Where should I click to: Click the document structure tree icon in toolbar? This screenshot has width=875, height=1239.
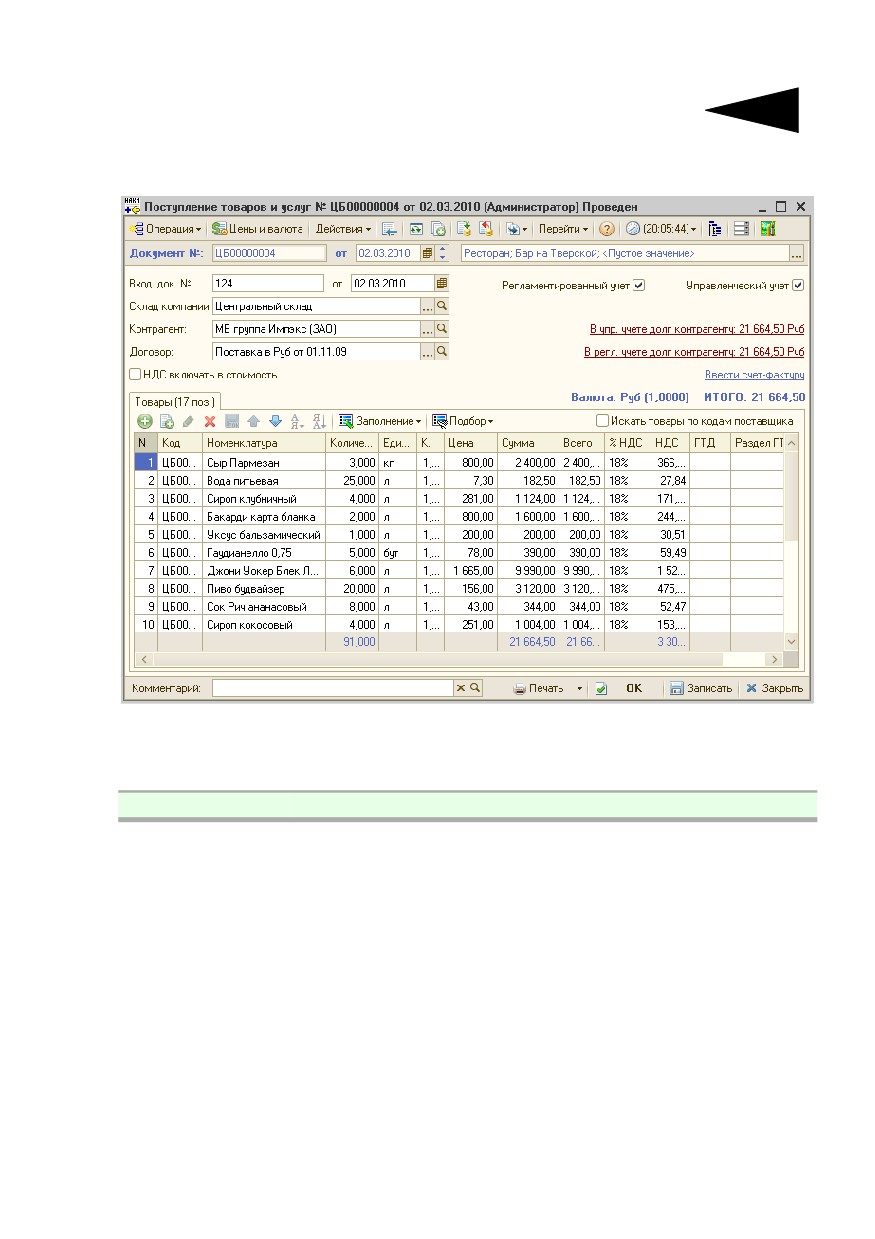[x=715, y=229]
